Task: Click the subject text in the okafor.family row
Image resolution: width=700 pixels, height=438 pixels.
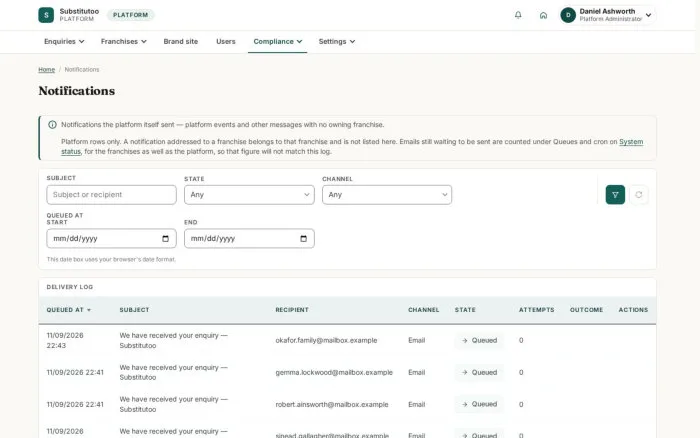Action: click(174, 340)
